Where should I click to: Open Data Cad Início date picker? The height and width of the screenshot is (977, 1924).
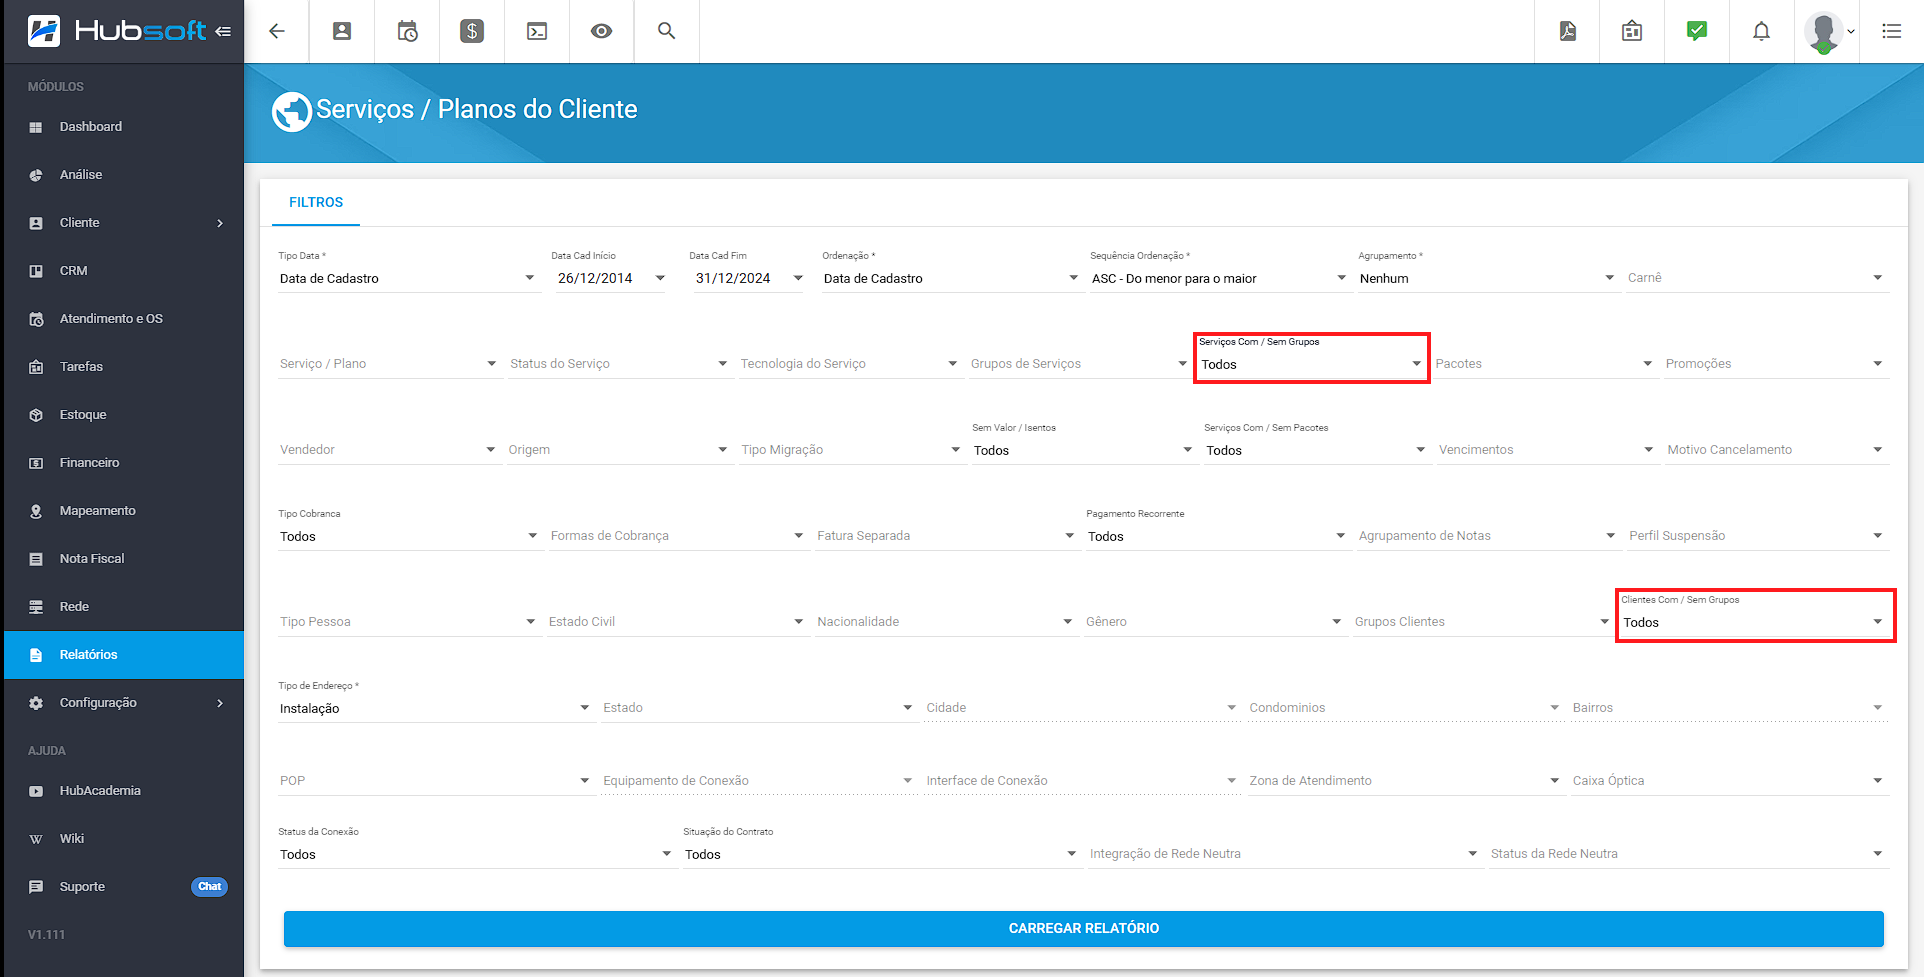pos(610,278)
